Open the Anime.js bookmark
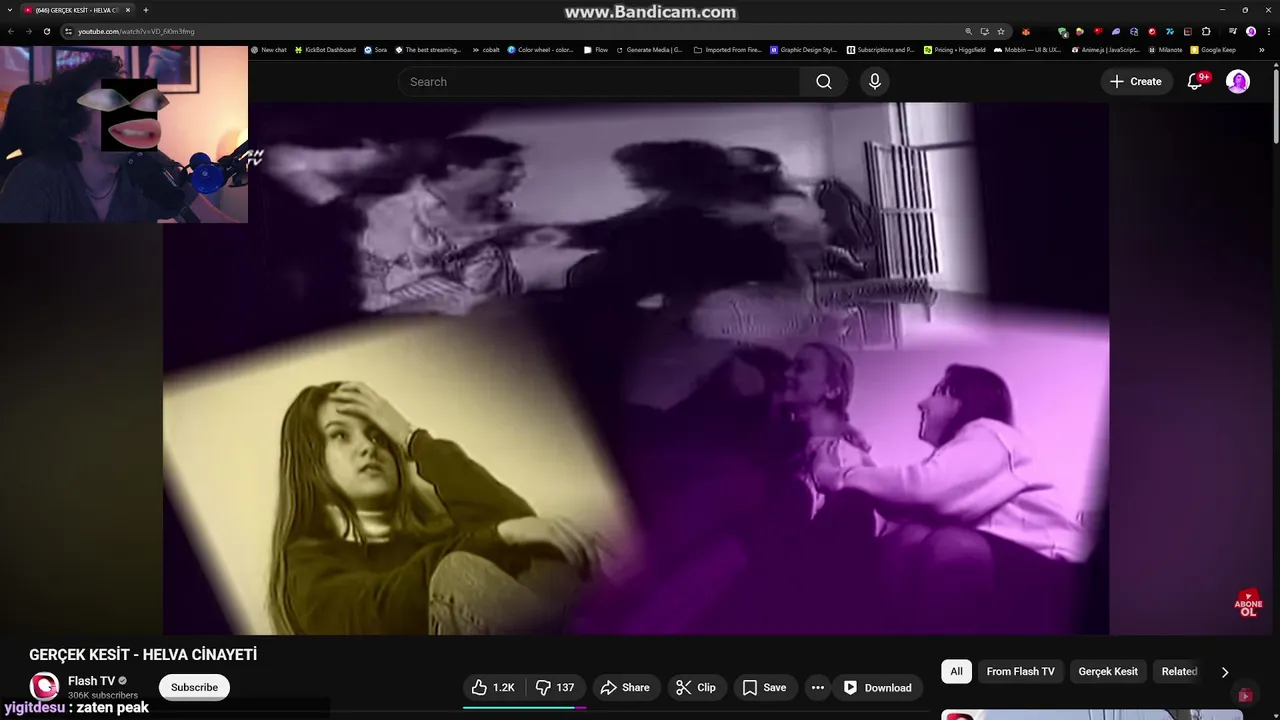 1105,49
